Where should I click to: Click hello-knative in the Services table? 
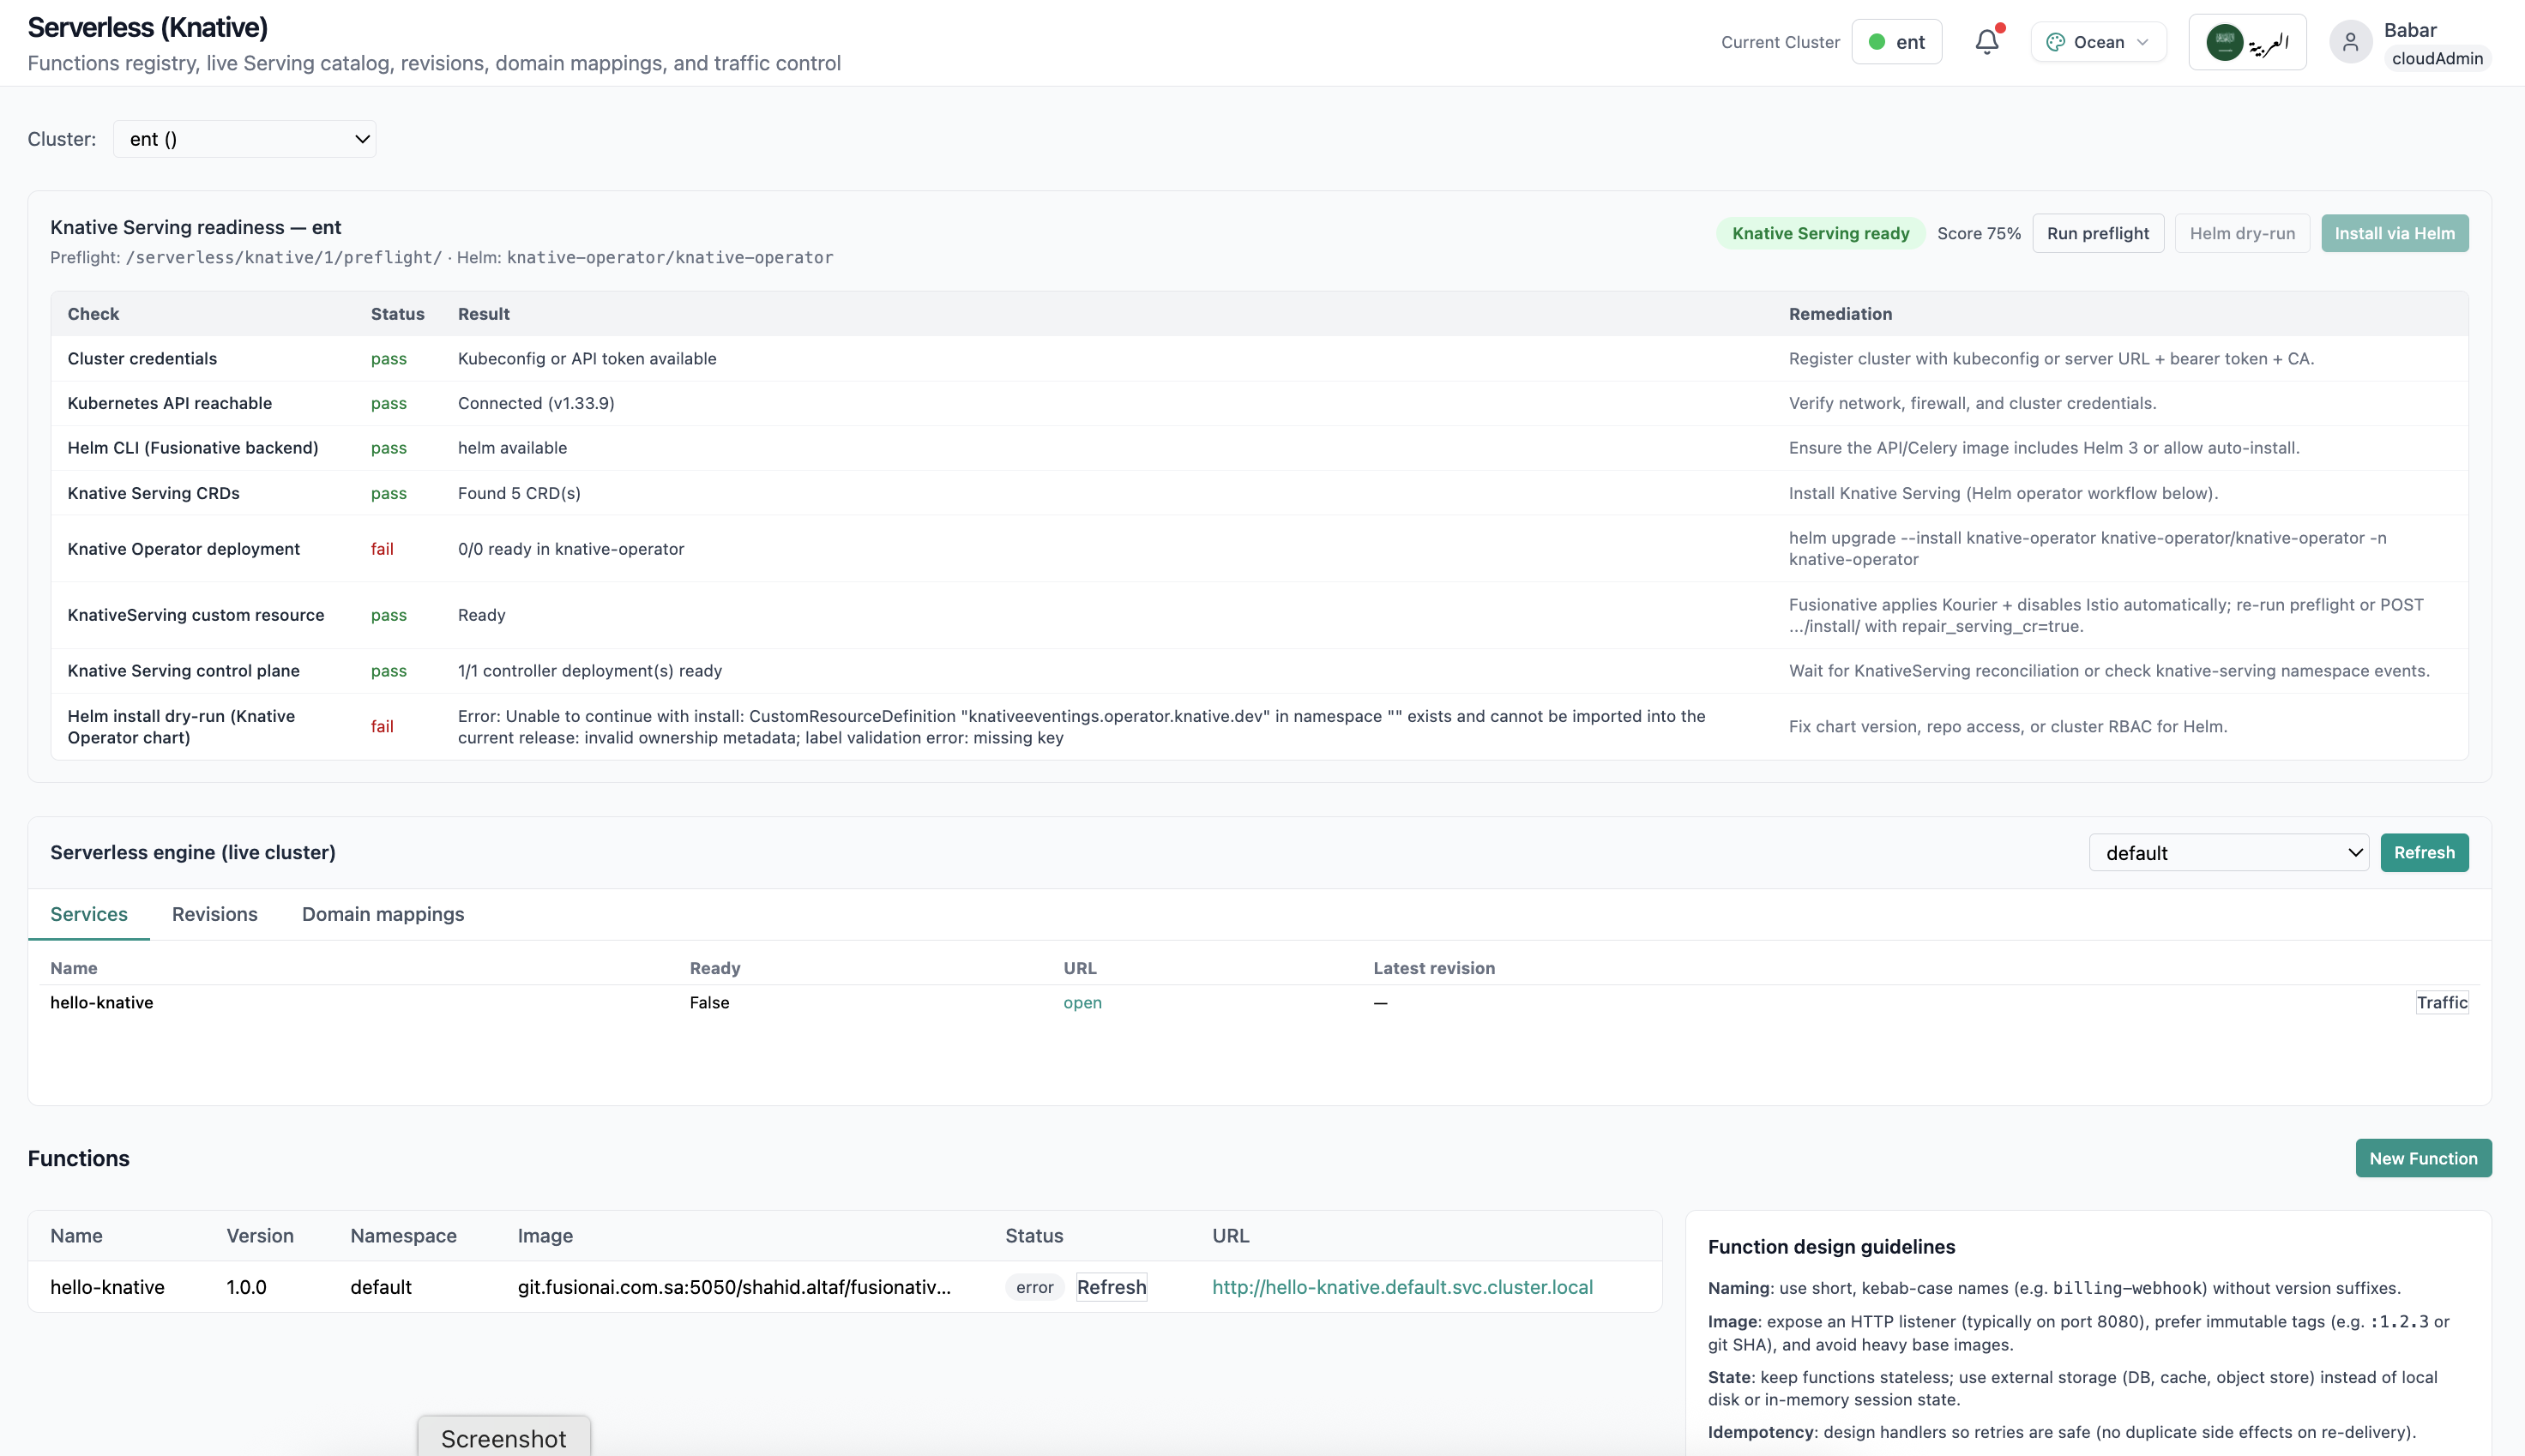pos(102,1003)
